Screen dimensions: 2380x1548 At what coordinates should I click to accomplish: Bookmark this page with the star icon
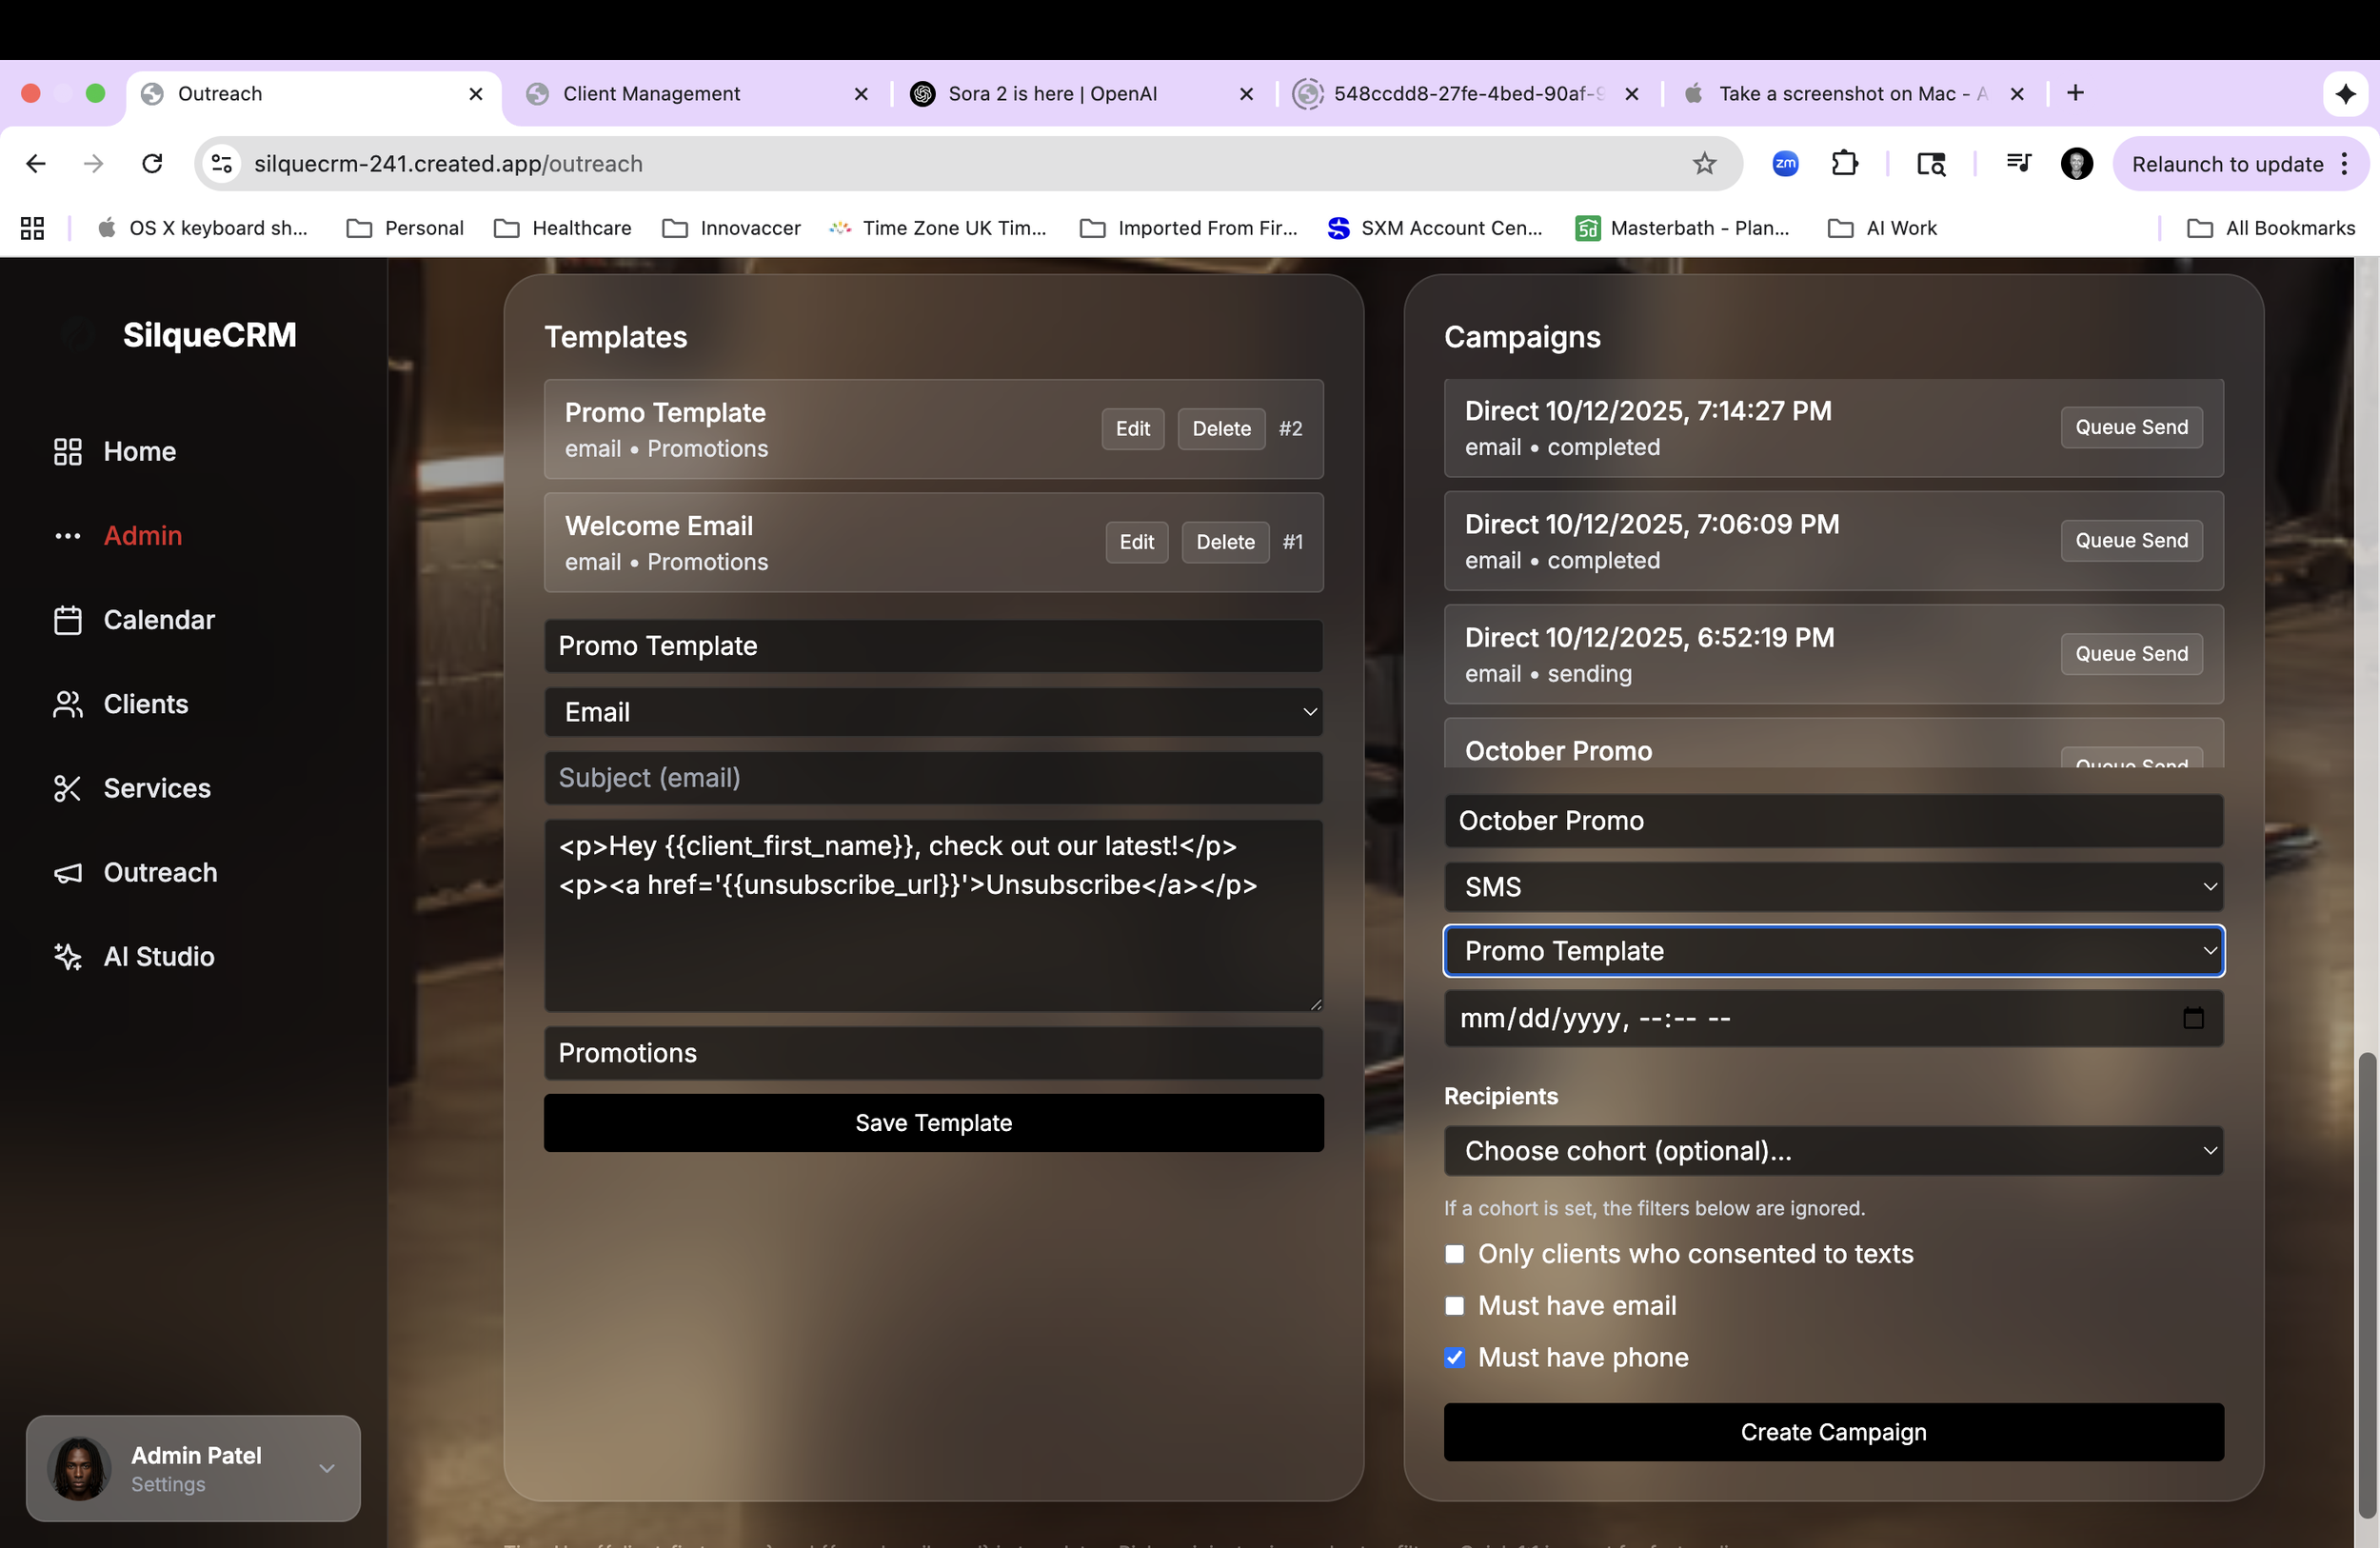coord(1704,164)
